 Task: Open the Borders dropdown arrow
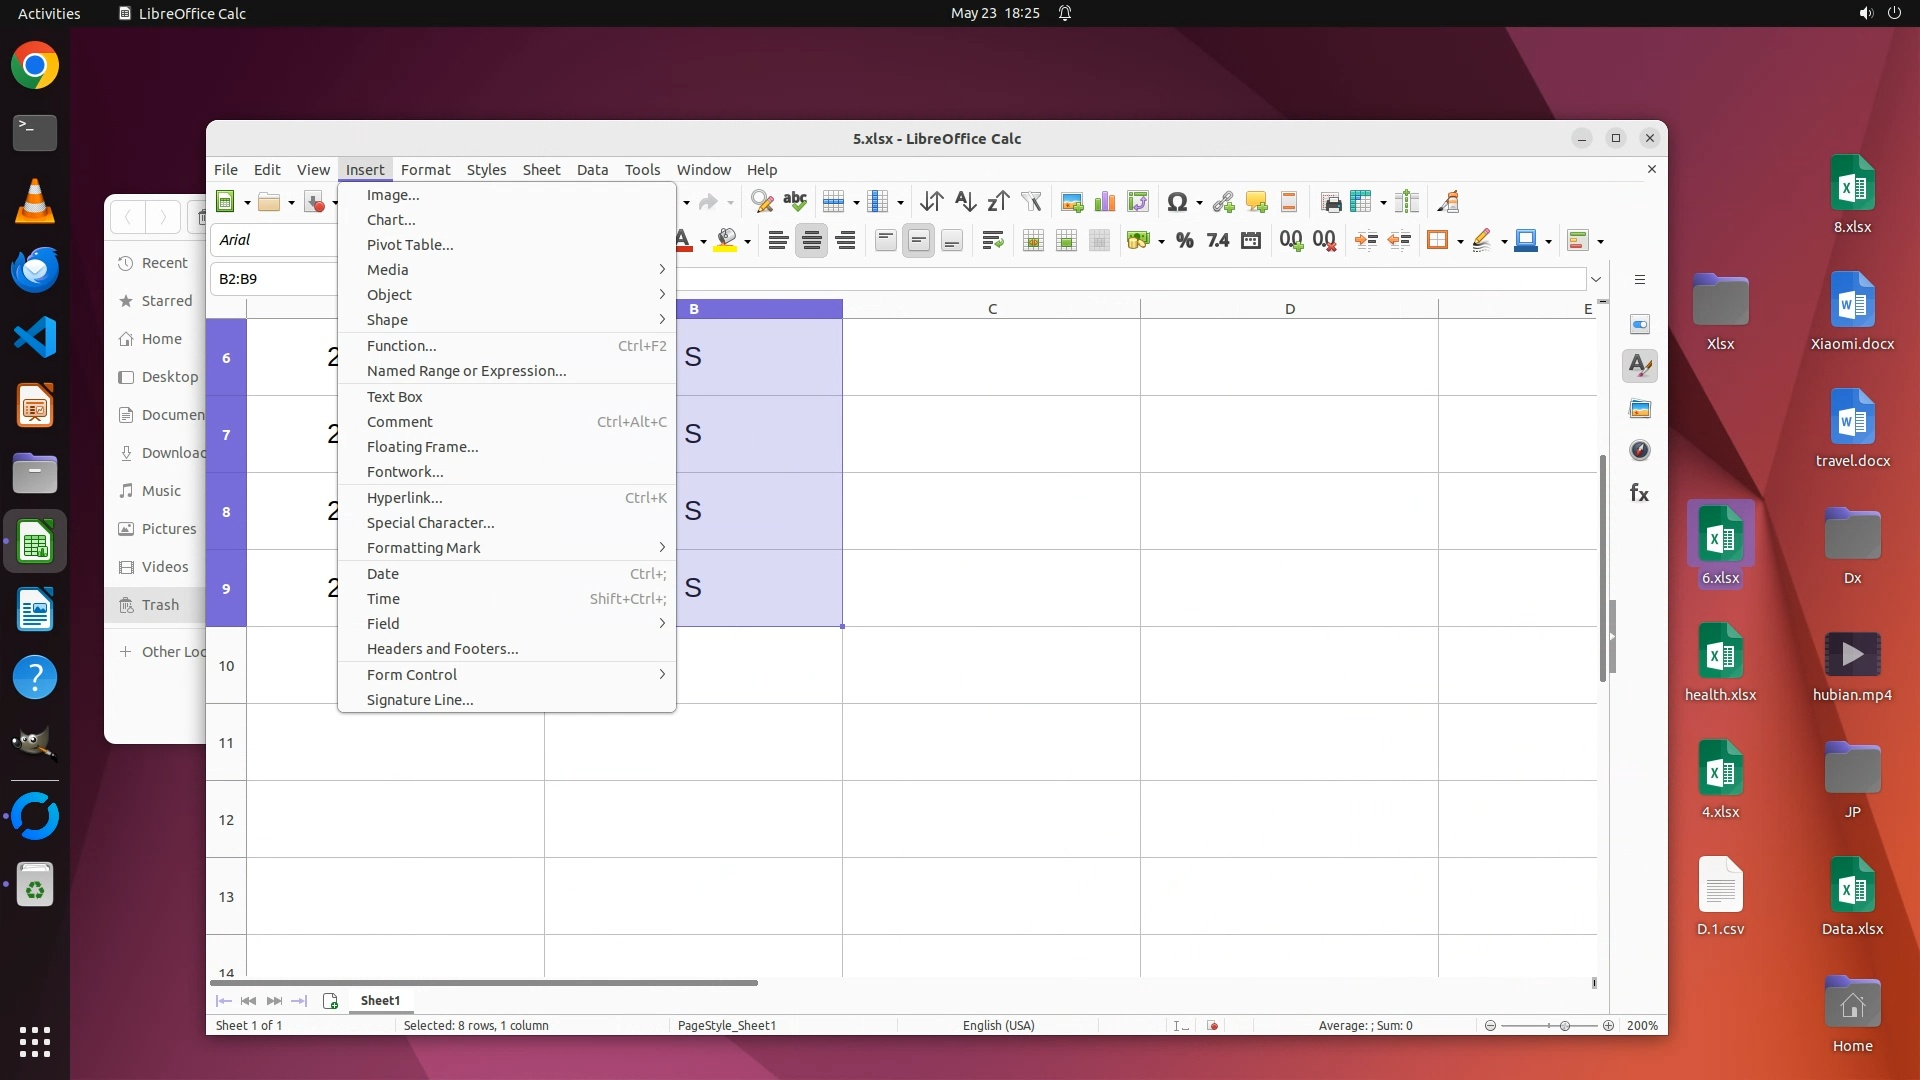click(x=1460, y=241)
